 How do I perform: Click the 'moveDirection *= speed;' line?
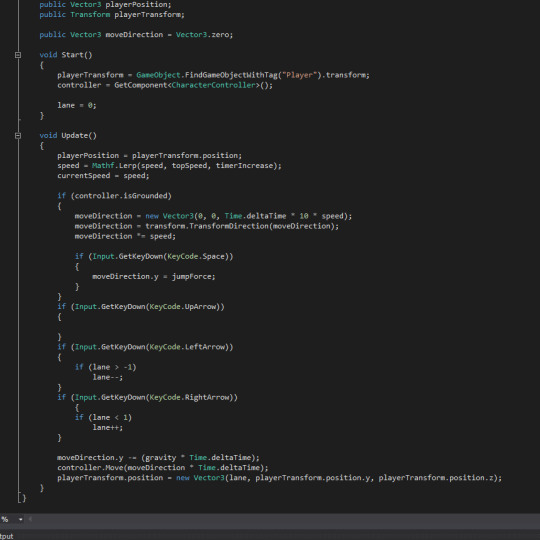point(125,236)
